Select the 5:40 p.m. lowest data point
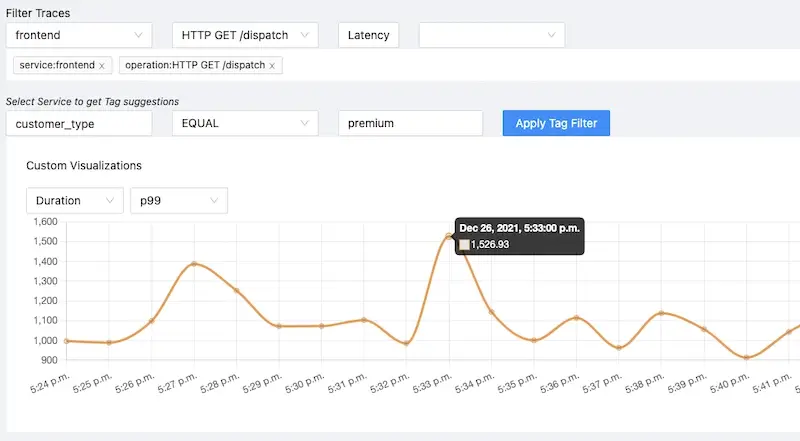Image resolution: width=800 pixels, height=441 pixels. (x=746, y=358)
